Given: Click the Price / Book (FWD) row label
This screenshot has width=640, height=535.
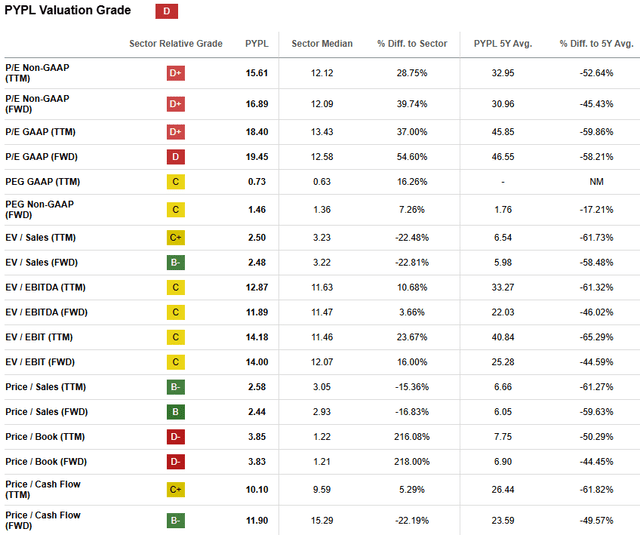Looking at the screenshot, I should pos(44,462).
